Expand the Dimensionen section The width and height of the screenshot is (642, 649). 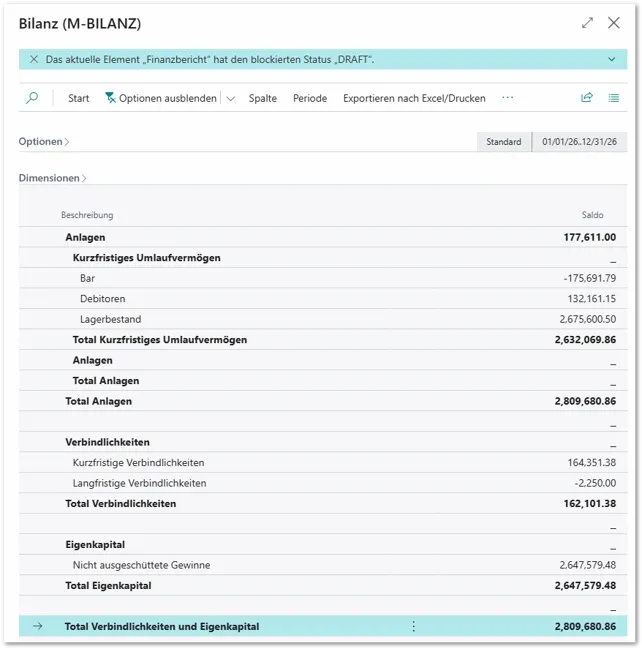[x=52, y=178]
